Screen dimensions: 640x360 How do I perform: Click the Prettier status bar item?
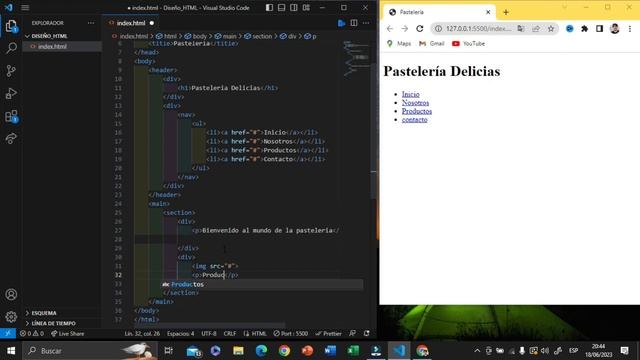[x=329, y=333]
